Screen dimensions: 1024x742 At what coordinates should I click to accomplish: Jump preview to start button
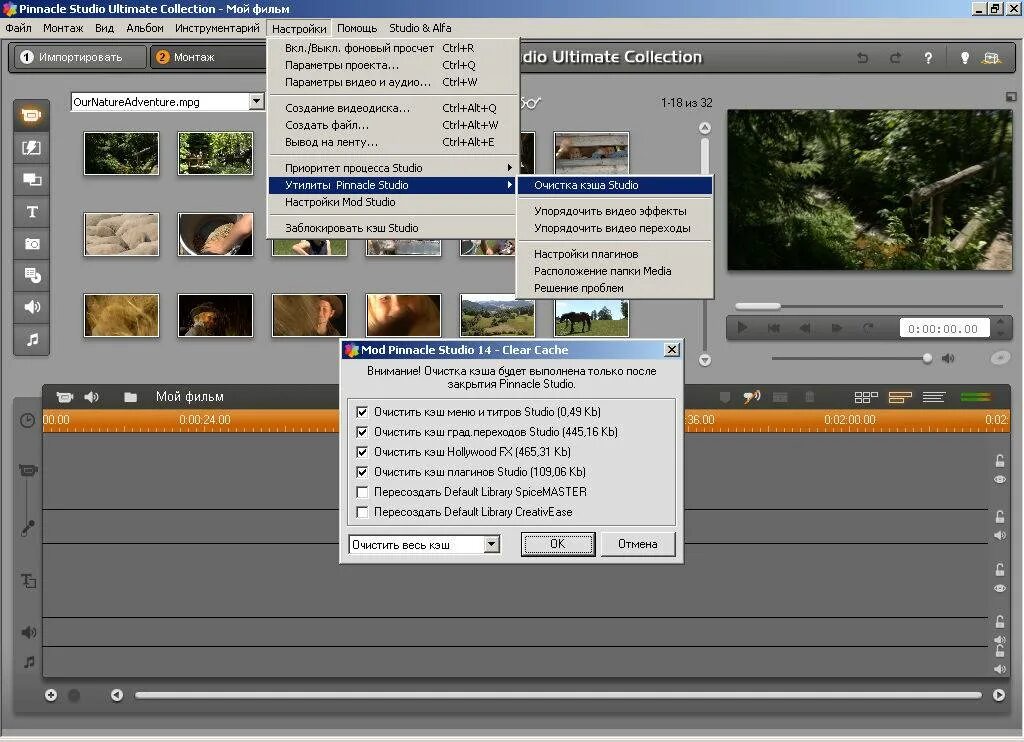coord(773,328)
